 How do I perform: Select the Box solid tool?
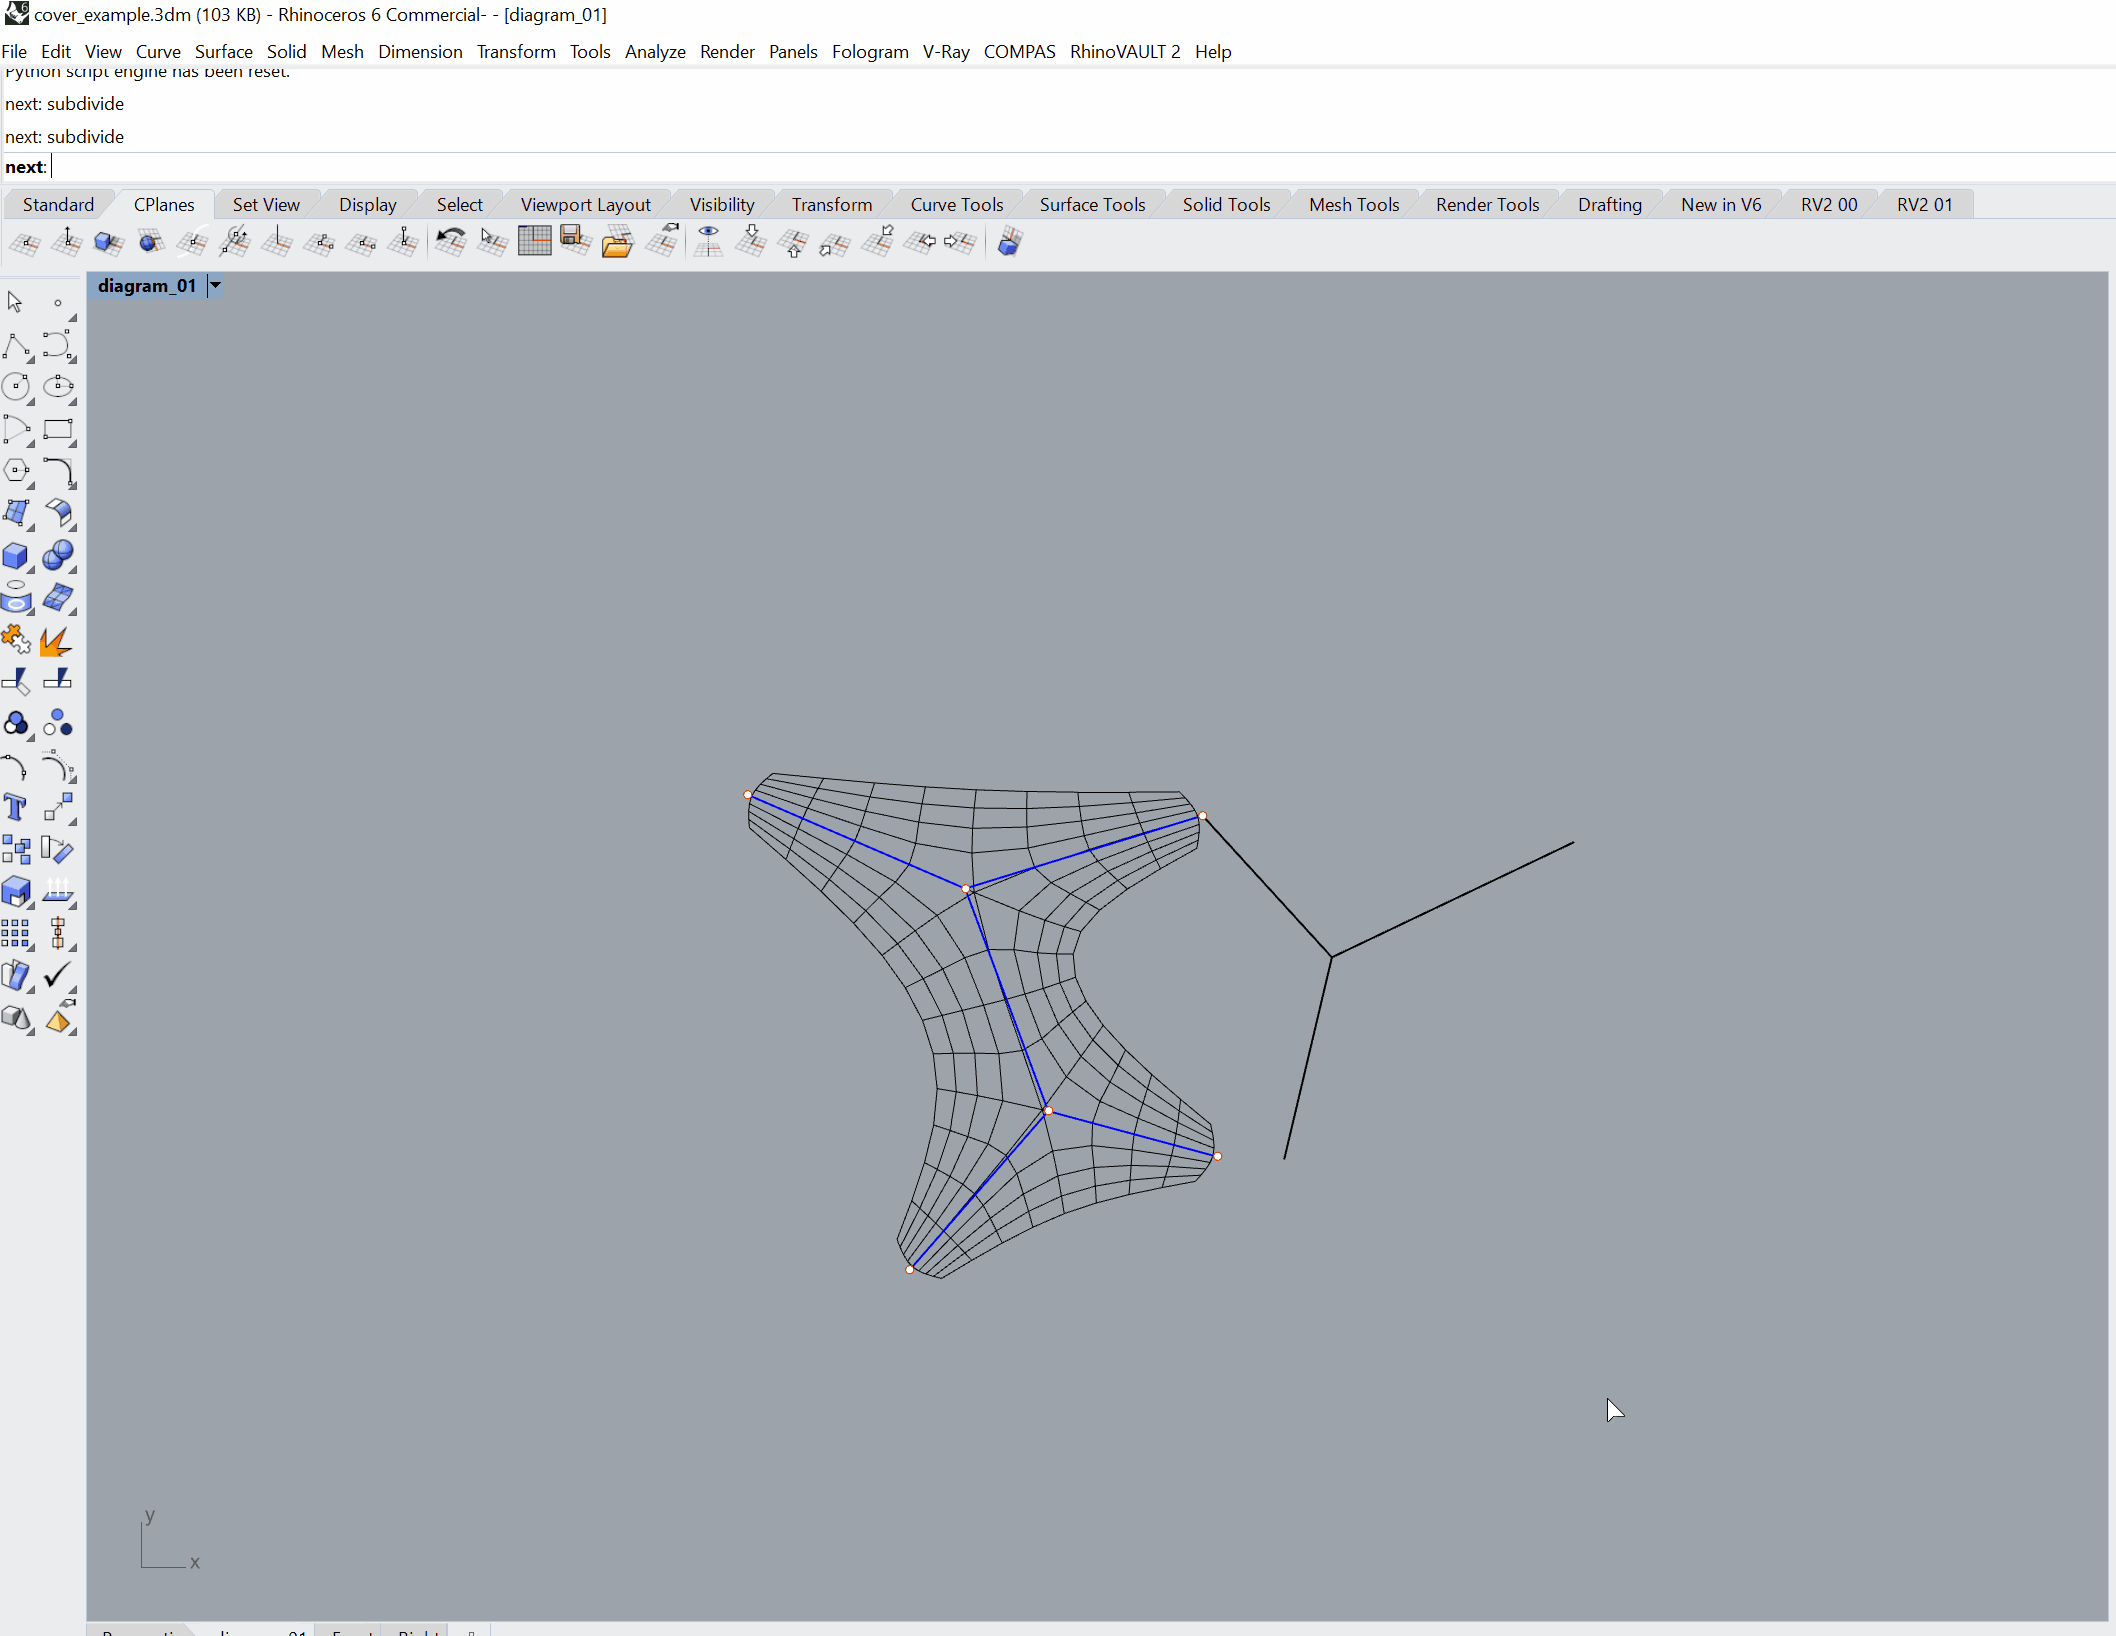[x=16, y=556]
